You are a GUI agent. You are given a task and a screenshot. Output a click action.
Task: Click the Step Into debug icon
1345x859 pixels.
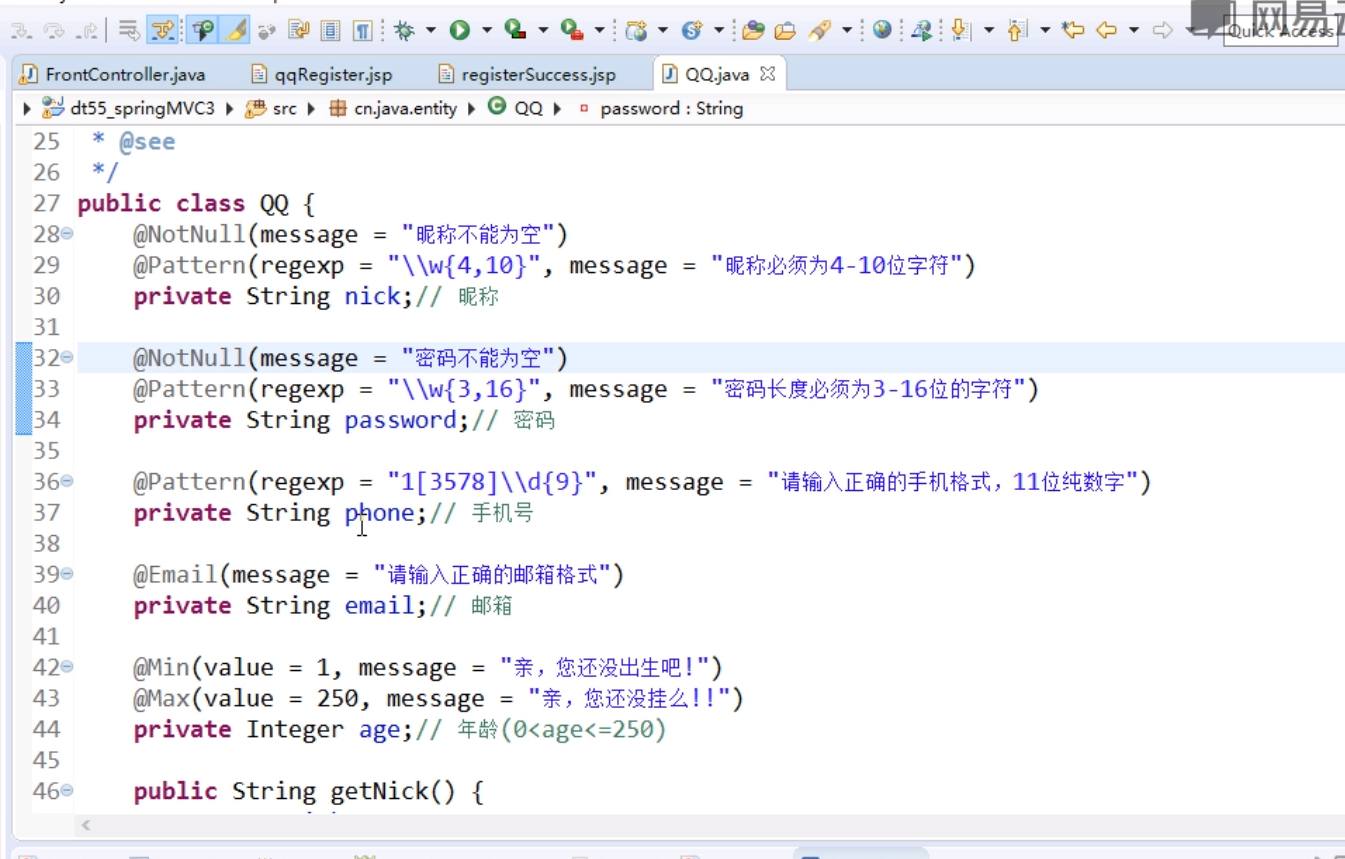pos(21,31)
